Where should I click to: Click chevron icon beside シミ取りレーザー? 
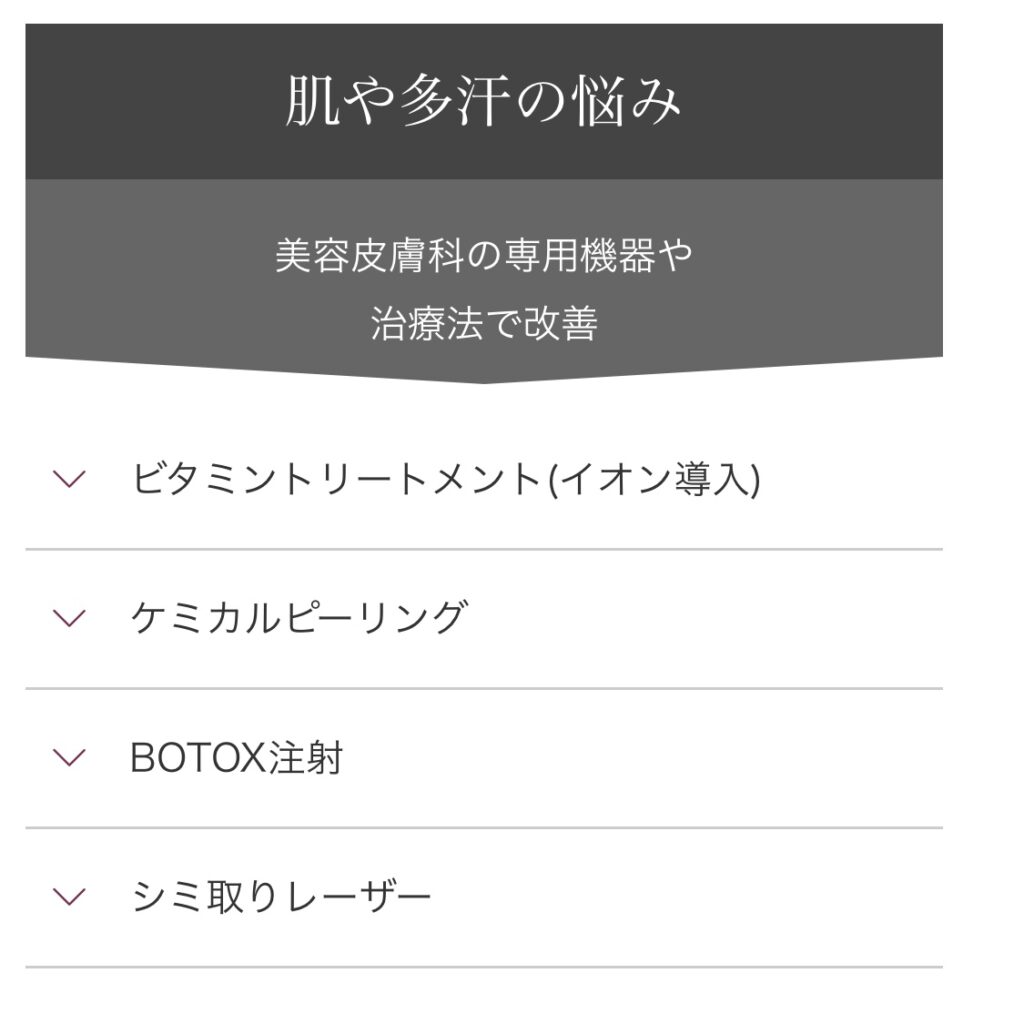(x=69, y=897)
